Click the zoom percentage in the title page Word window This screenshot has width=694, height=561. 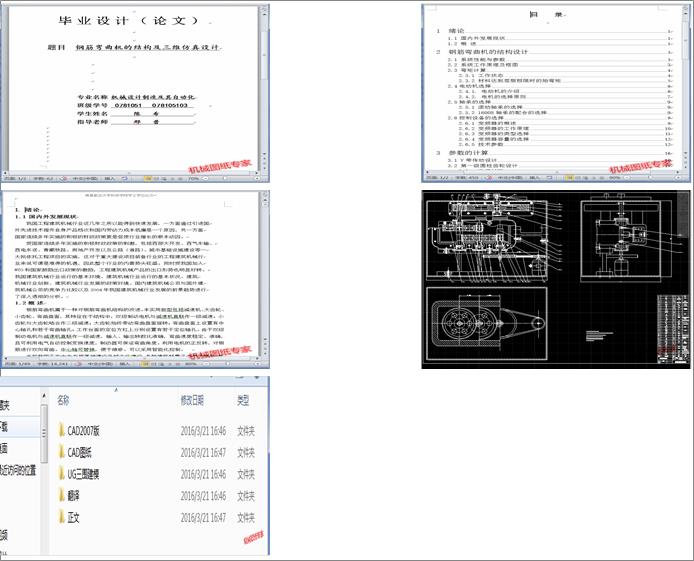pos(193,178)
